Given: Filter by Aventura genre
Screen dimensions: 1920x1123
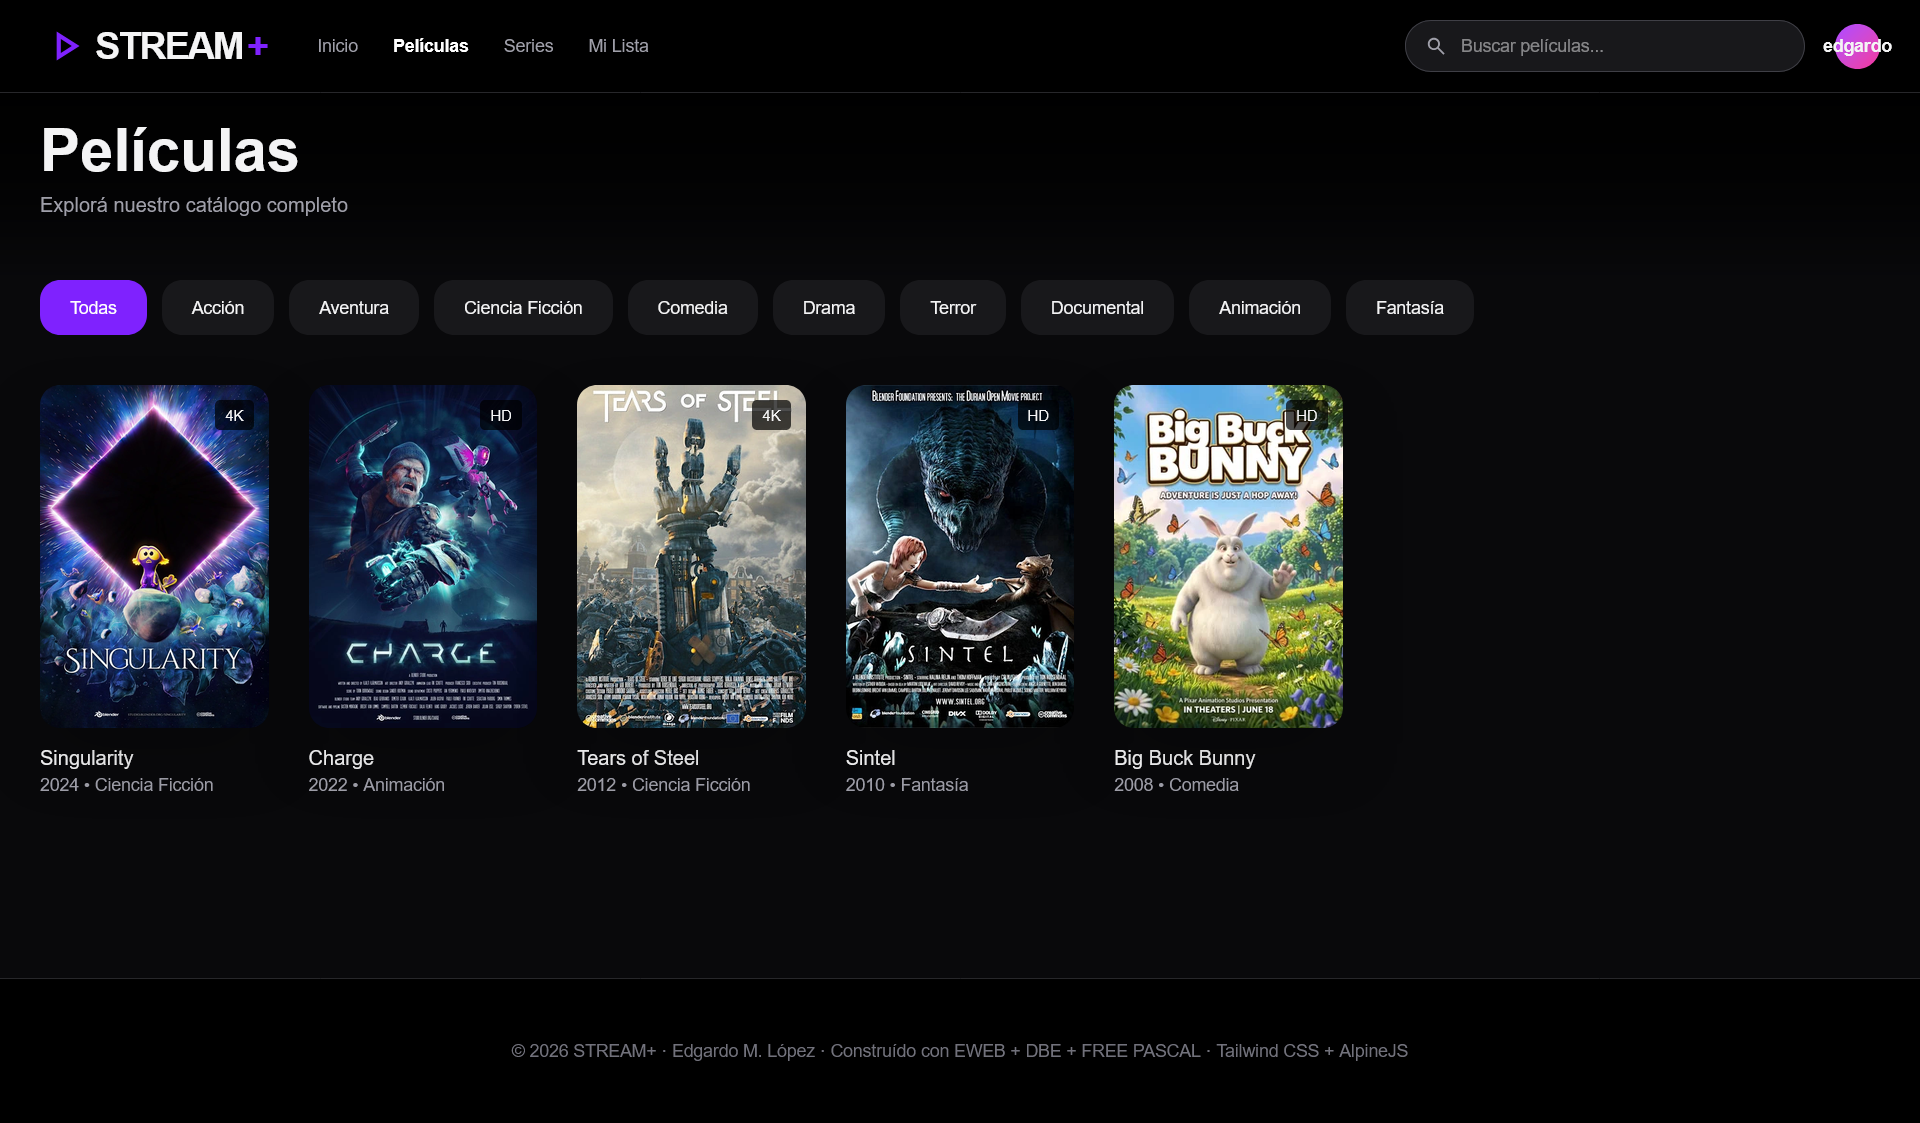Looking at the screenshot, I should (354, 308).
